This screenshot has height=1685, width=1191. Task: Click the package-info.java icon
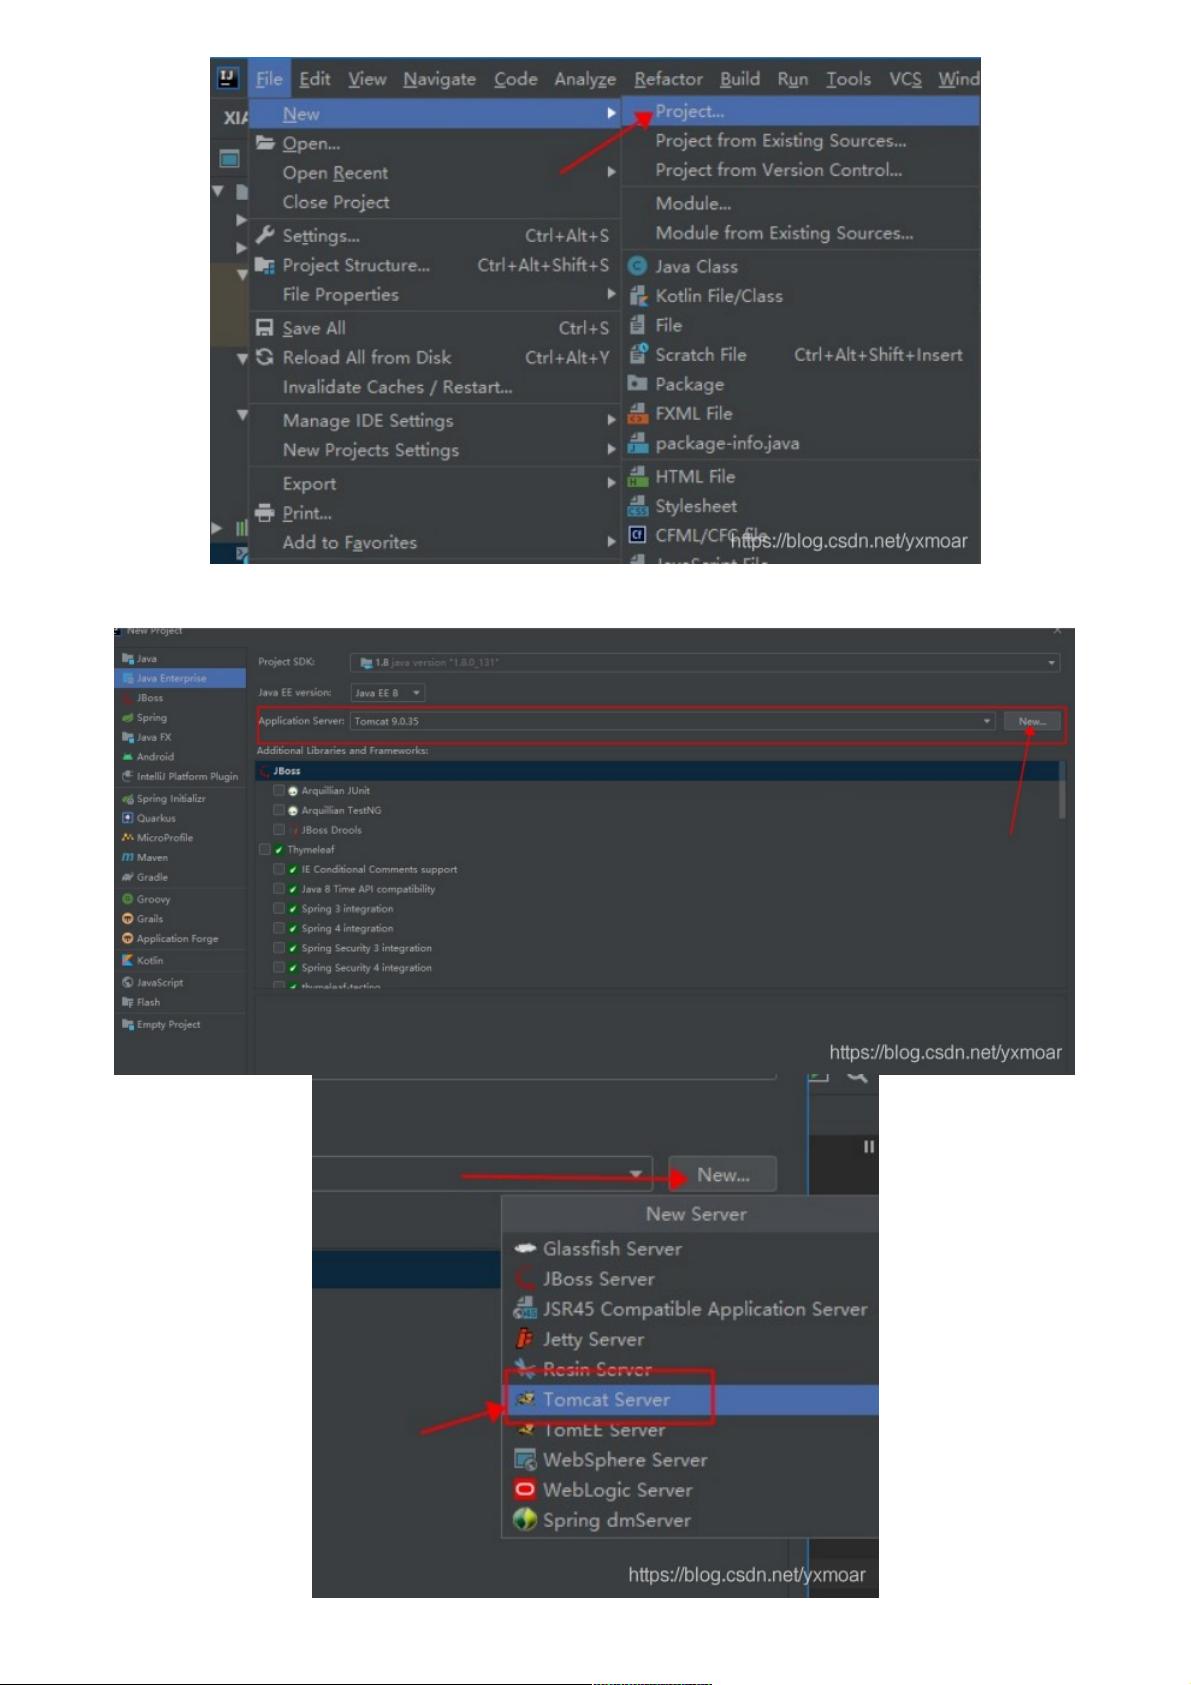click(x=637, y=443)
